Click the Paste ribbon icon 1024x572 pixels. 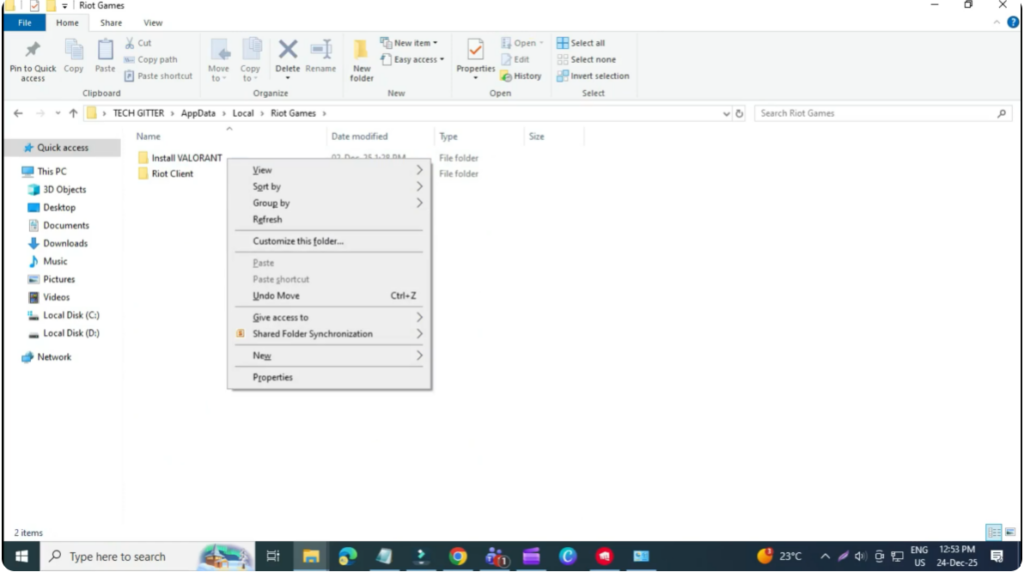105,50
